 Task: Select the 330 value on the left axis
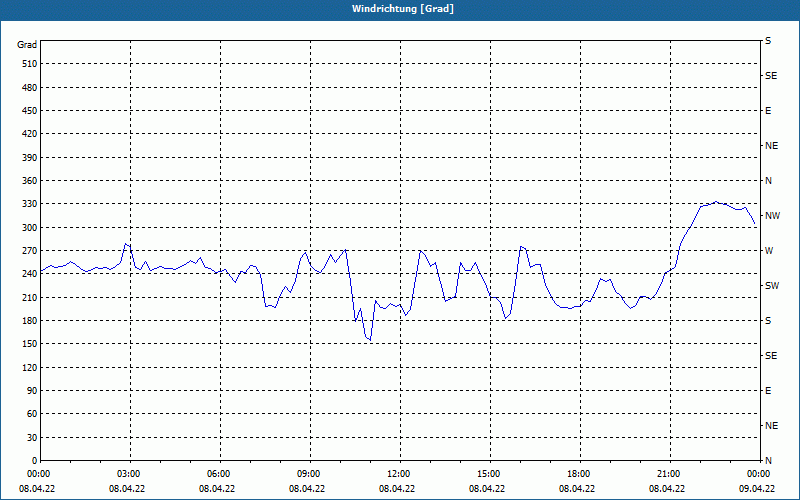click(30, 204)
